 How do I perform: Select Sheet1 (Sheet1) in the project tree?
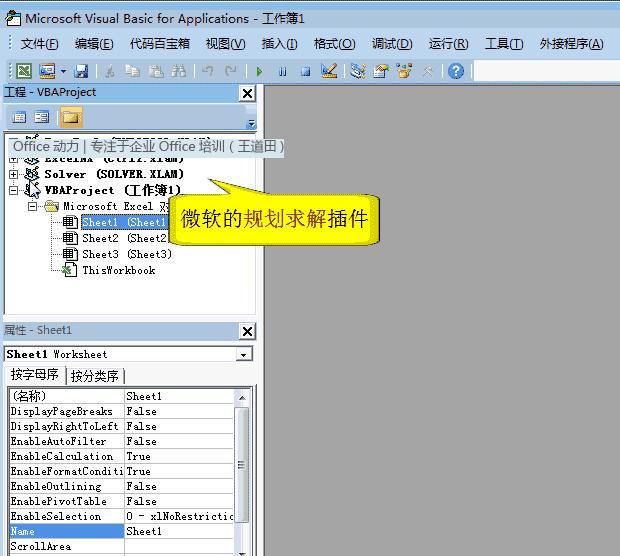click(125, 222)
